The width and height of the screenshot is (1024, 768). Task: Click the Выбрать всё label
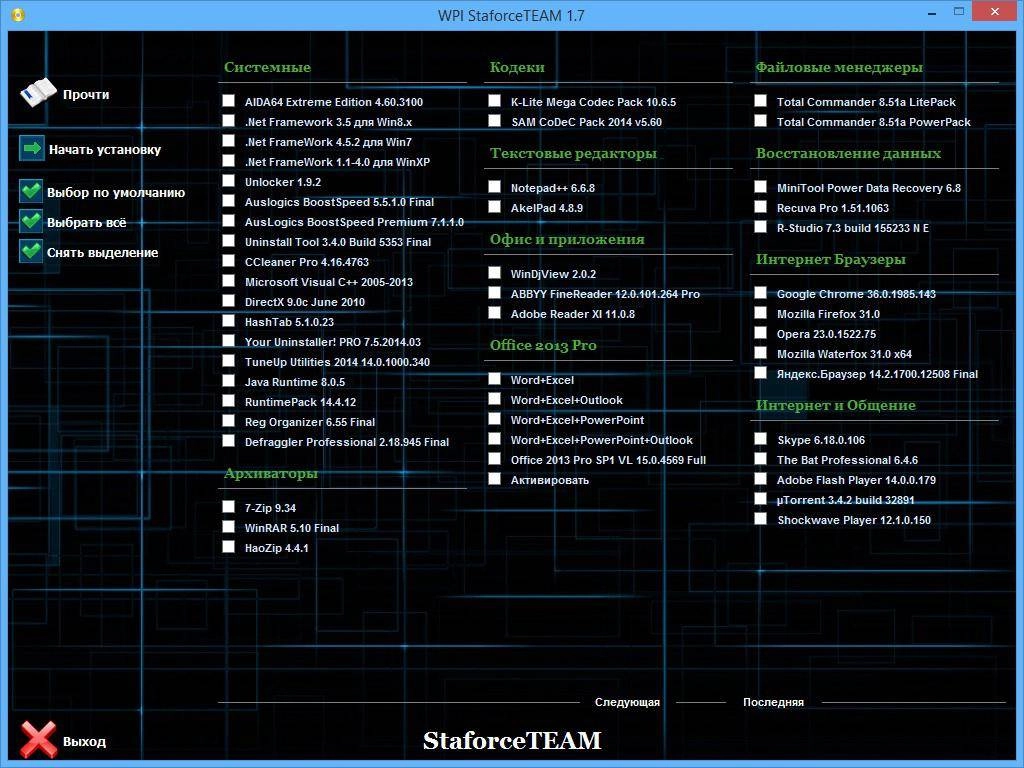click(x=86, y=223)
